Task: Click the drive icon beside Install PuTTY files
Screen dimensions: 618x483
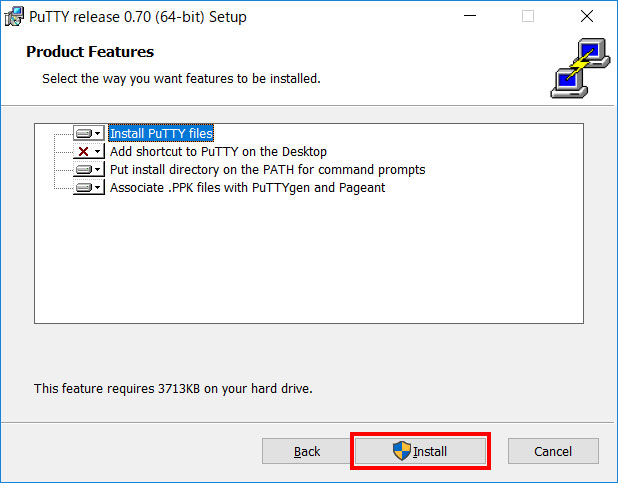Action: click(x=84, y=134)
